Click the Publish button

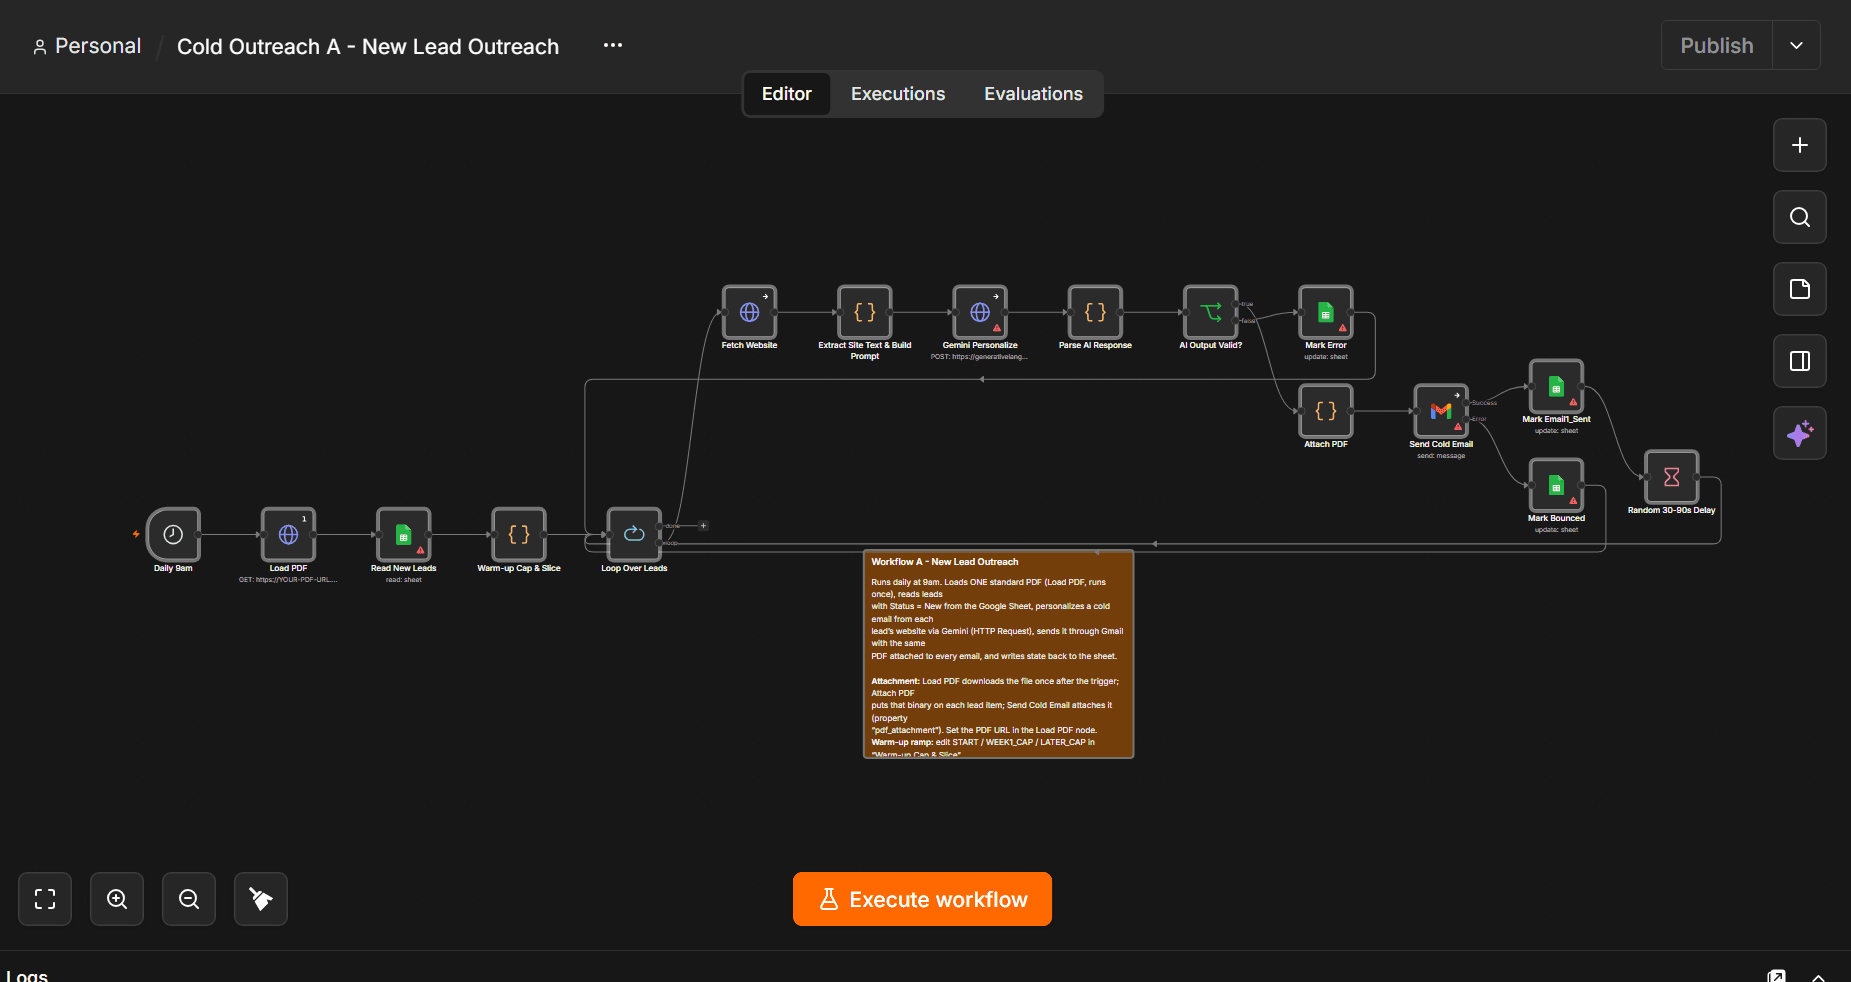pyautogui.click(x=1717, y=46)
